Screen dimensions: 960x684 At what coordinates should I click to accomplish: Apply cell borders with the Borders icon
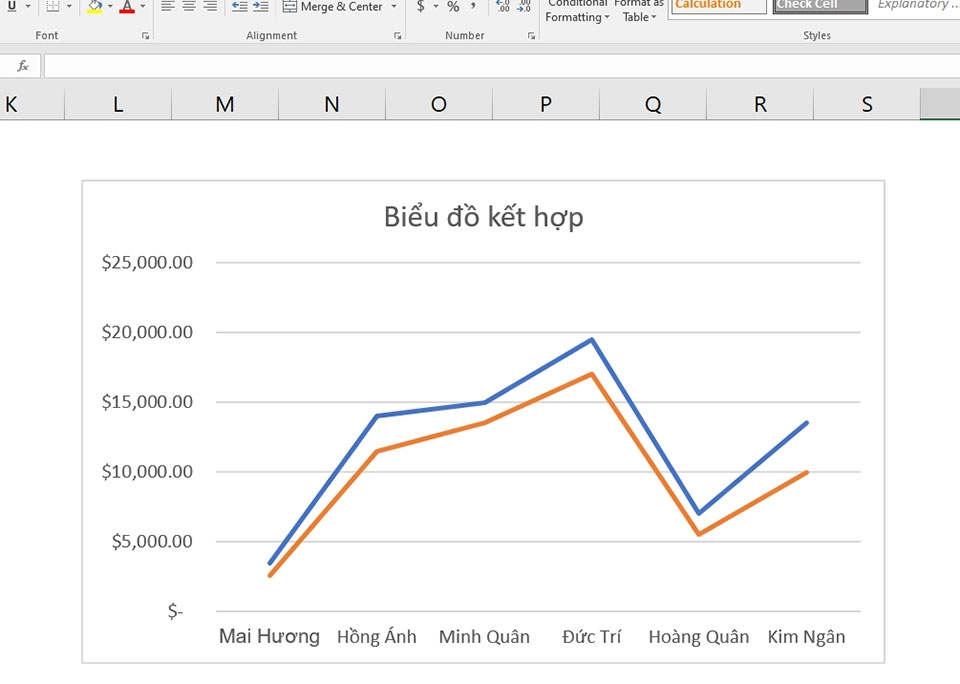point(53,6)
